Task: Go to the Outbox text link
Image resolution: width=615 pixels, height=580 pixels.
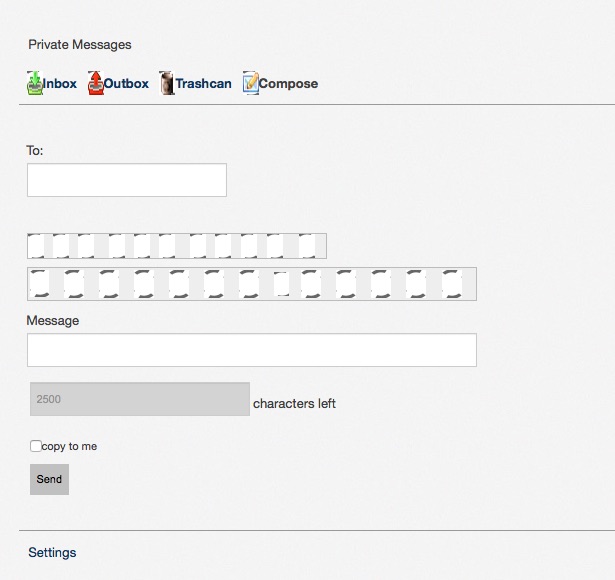Action: [126, 84]
